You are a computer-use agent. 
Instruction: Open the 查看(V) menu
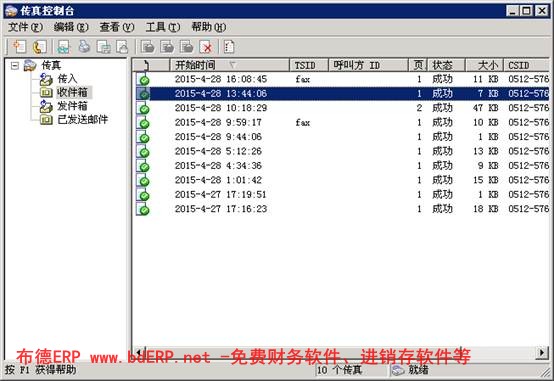pos(117,27)
